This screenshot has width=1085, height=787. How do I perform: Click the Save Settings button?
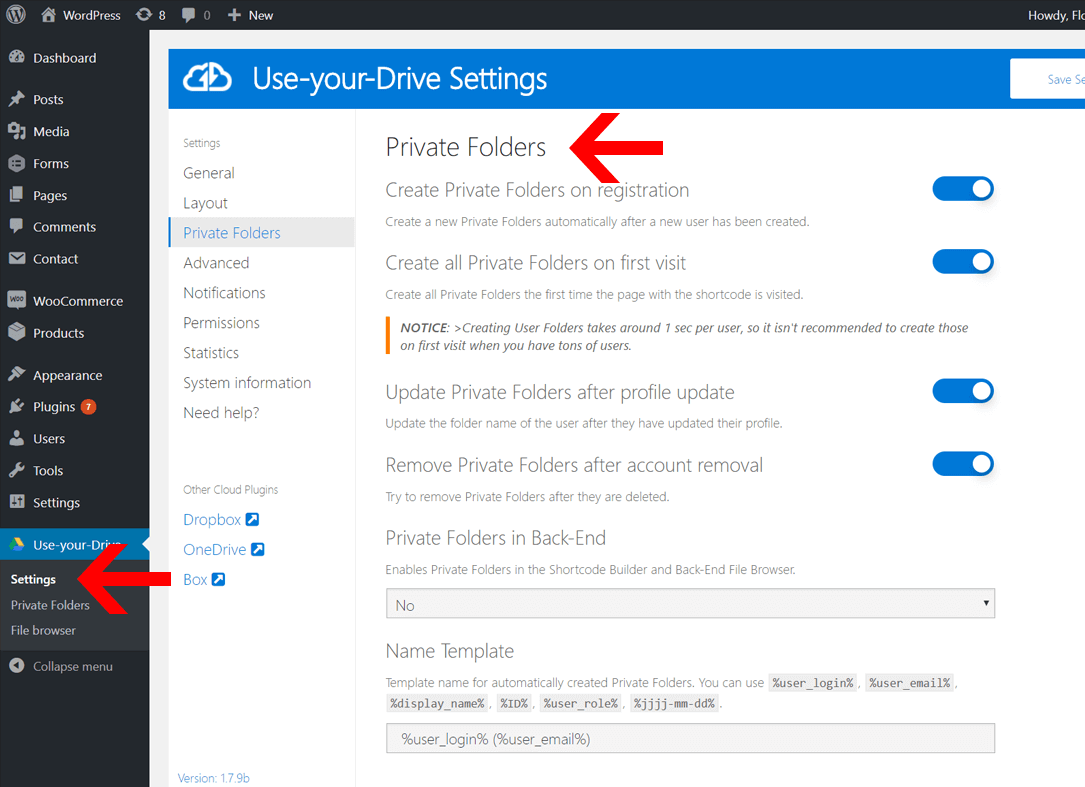point(1048,79)
